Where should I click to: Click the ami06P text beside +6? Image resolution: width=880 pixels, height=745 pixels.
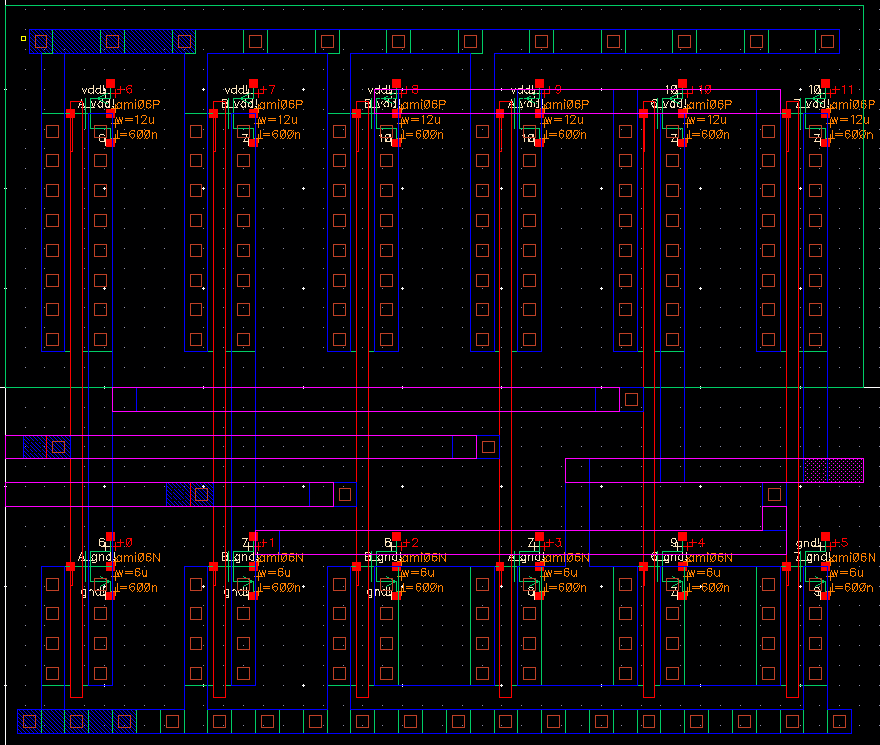(138, 104)
